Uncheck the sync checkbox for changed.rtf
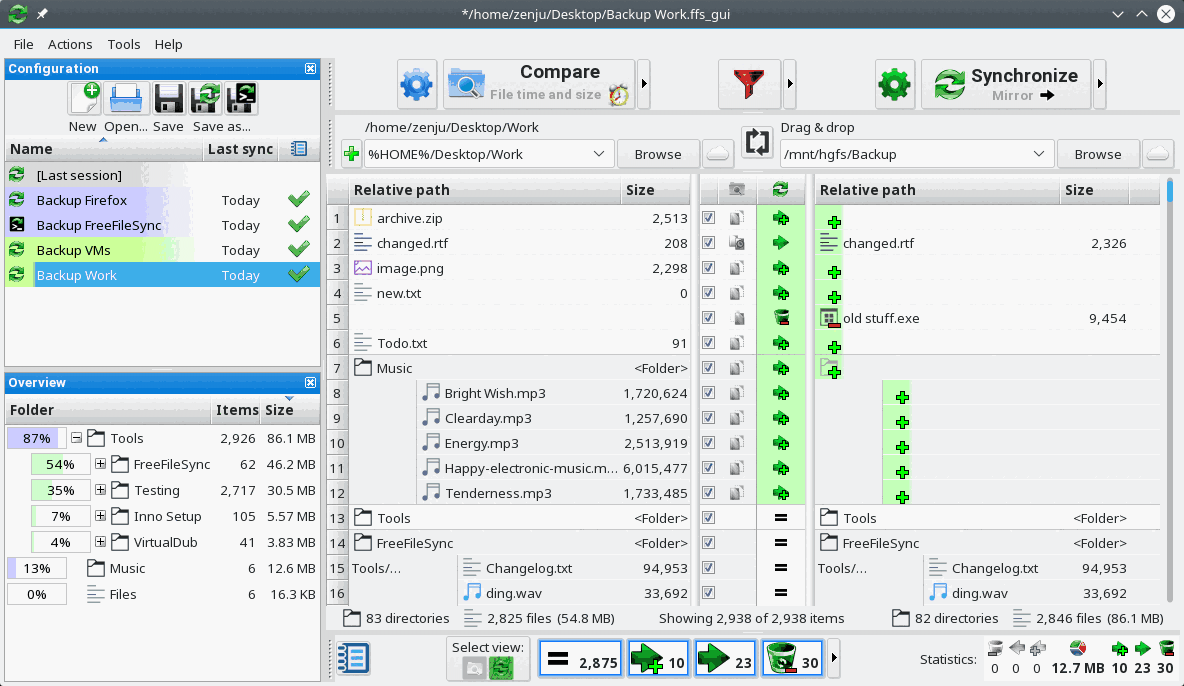1184x686 pixels. 708,242
